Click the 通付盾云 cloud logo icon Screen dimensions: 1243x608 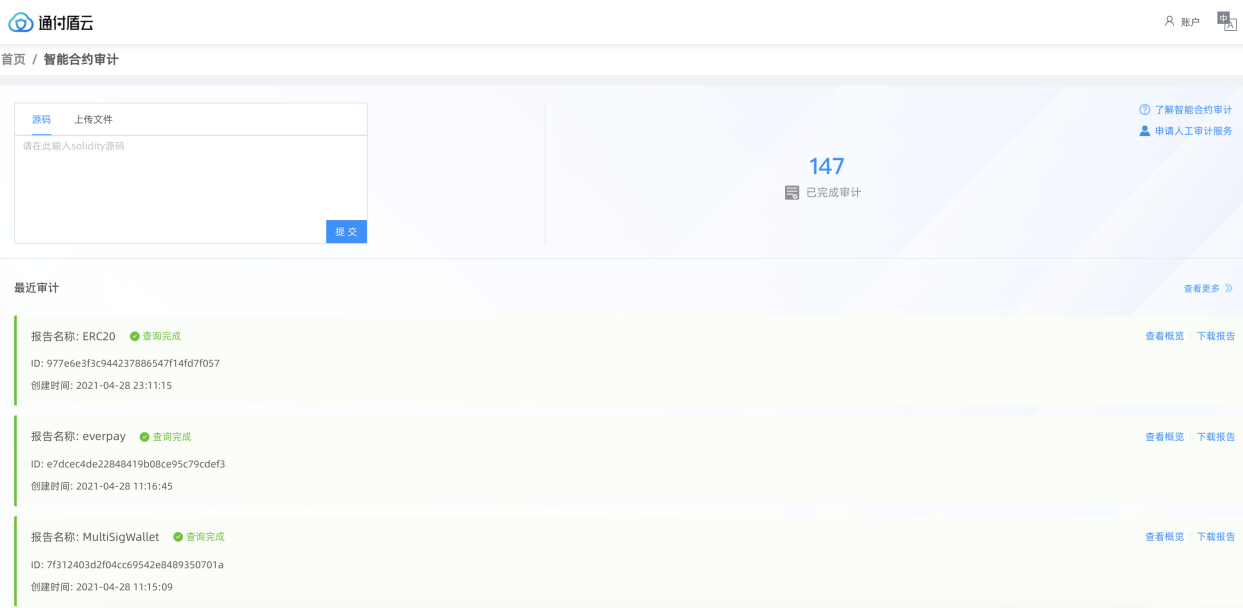[x=20, y=22]
